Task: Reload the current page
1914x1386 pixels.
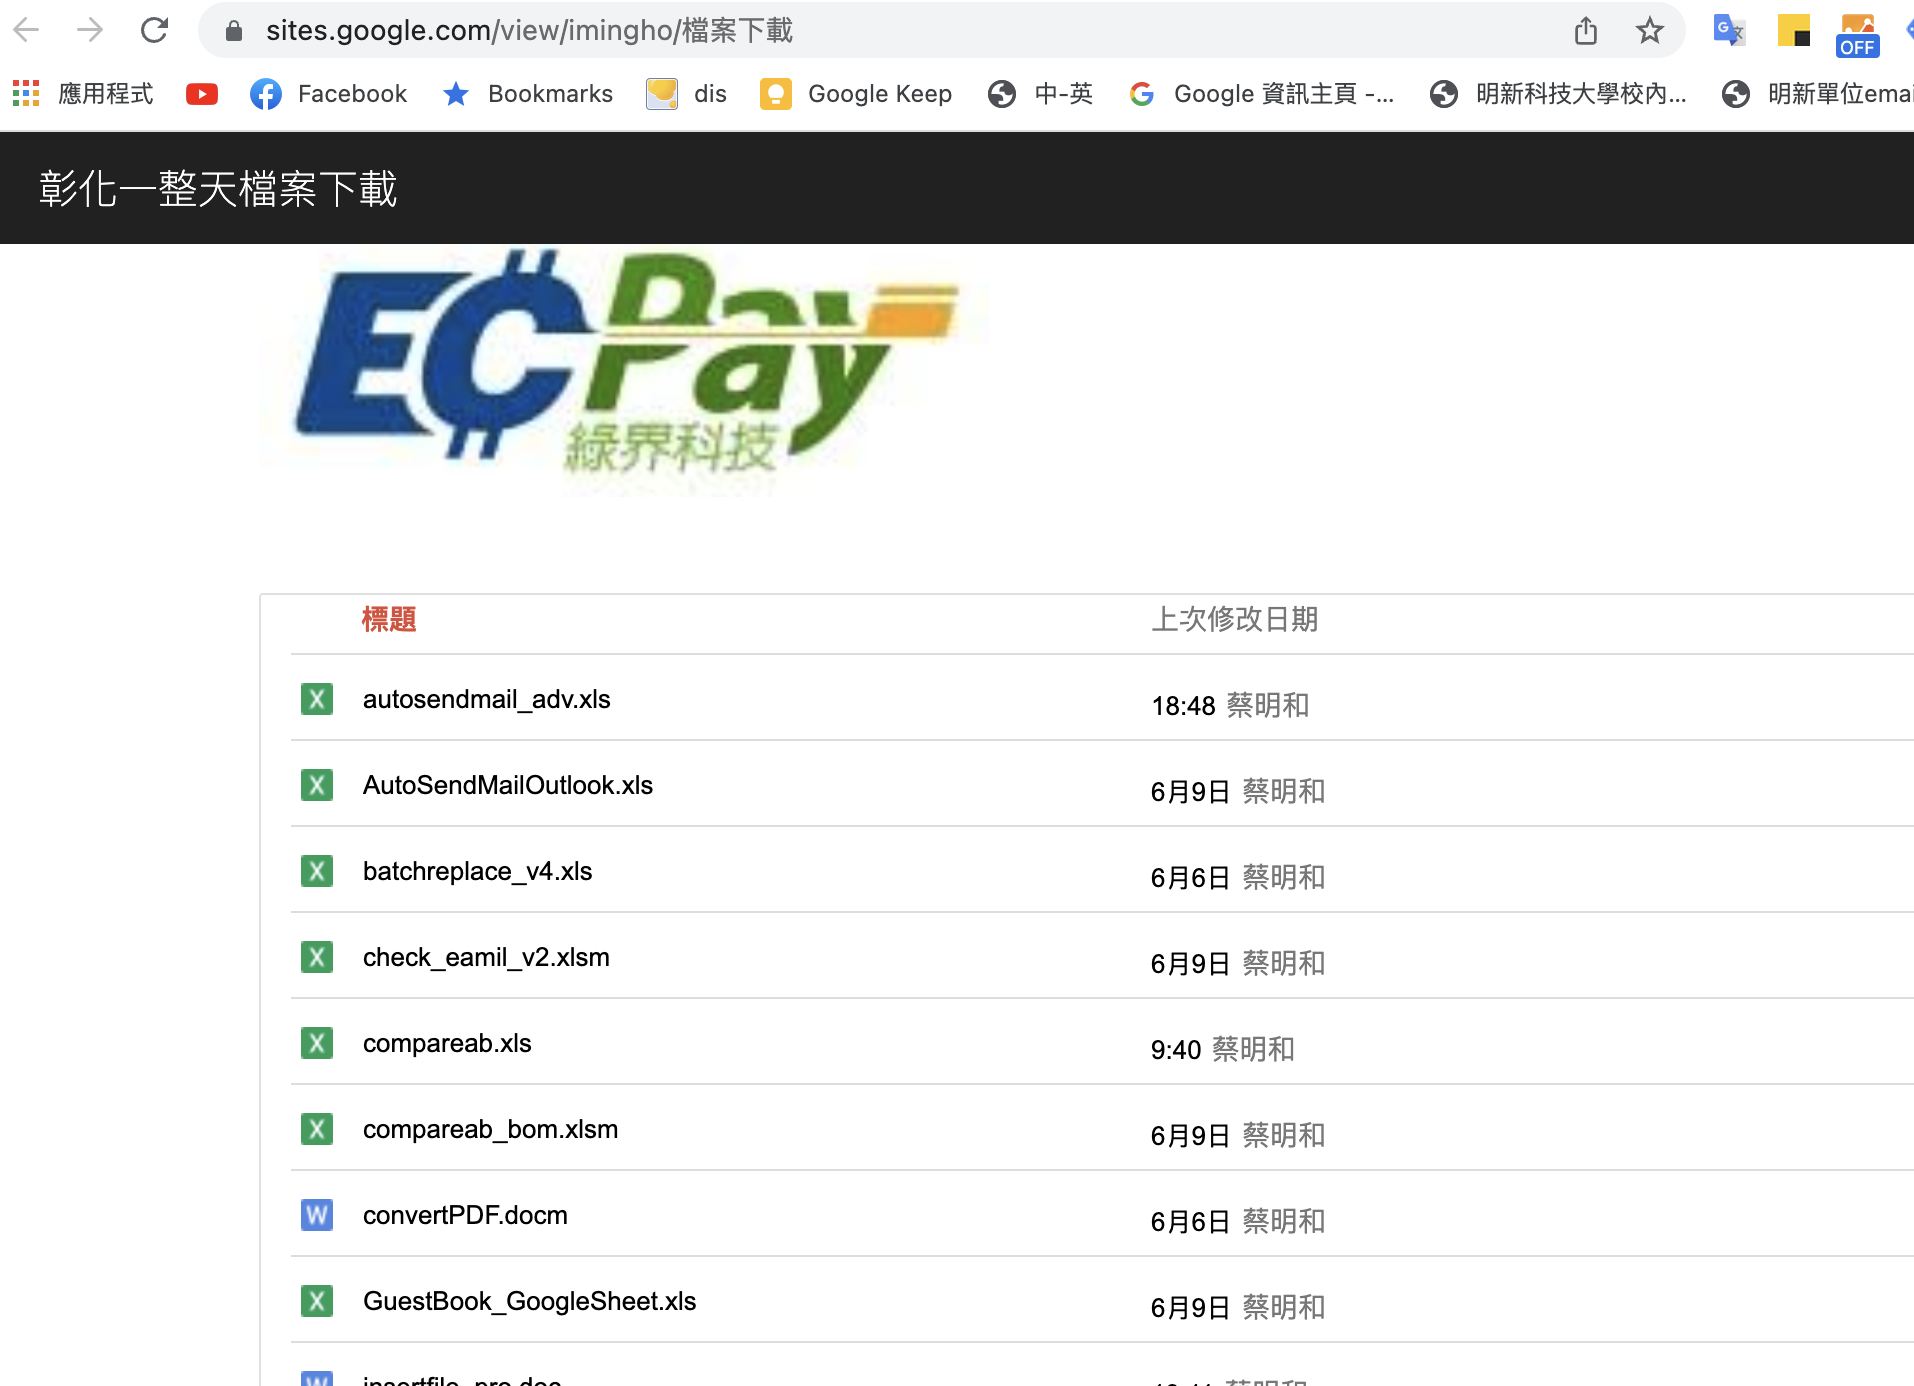Action: (154, 30)
